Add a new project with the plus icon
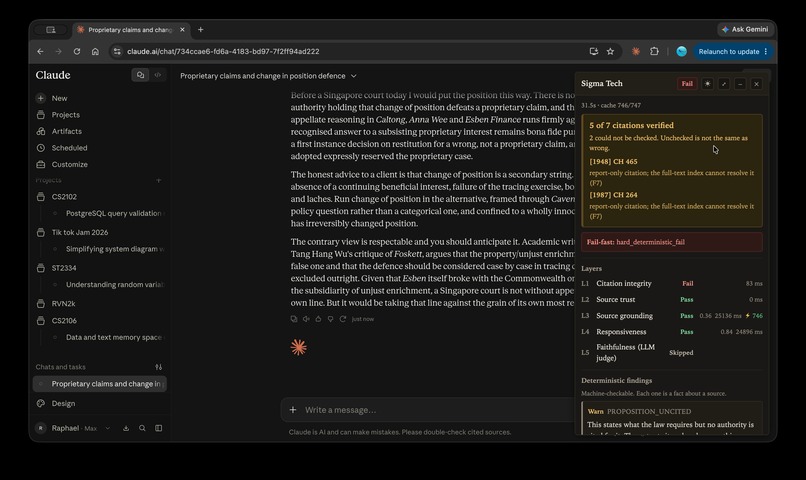Screen dimensions: 806x480 coord(158,180)
